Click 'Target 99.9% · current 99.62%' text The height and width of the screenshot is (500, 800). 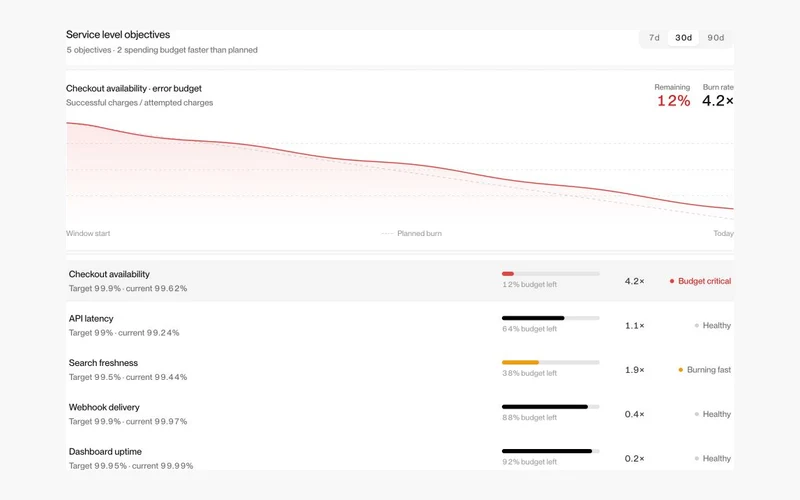[x=128, y=289]
